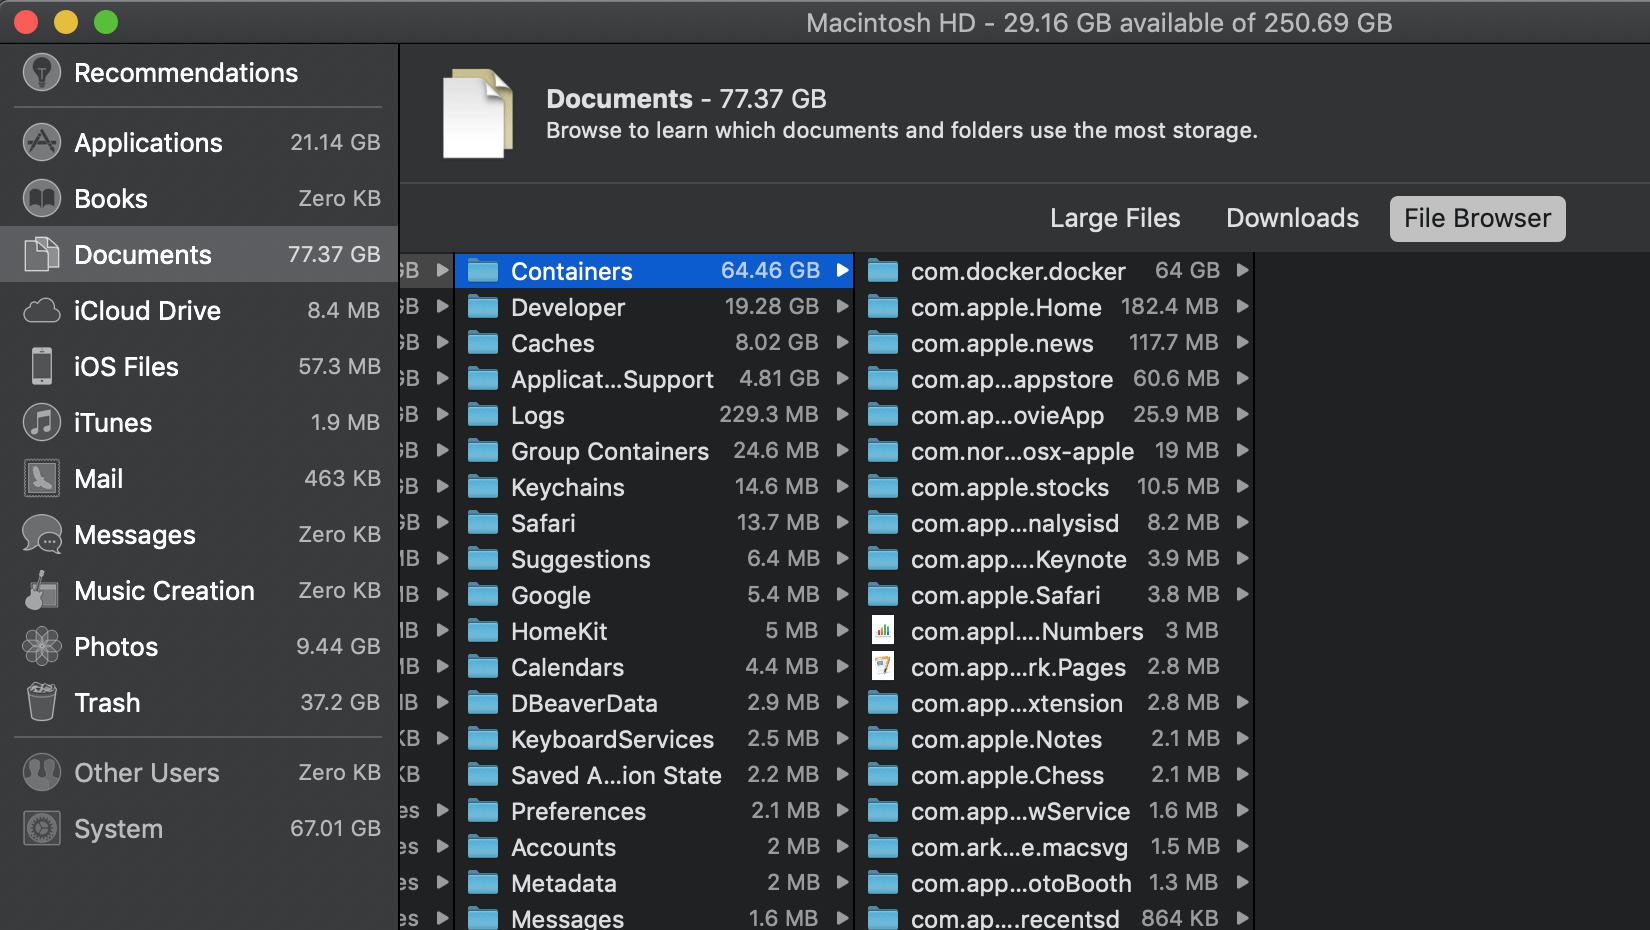Select the iOS Files device icon
The height and width of the screenshot is (930, 1650).
point(41,366)
